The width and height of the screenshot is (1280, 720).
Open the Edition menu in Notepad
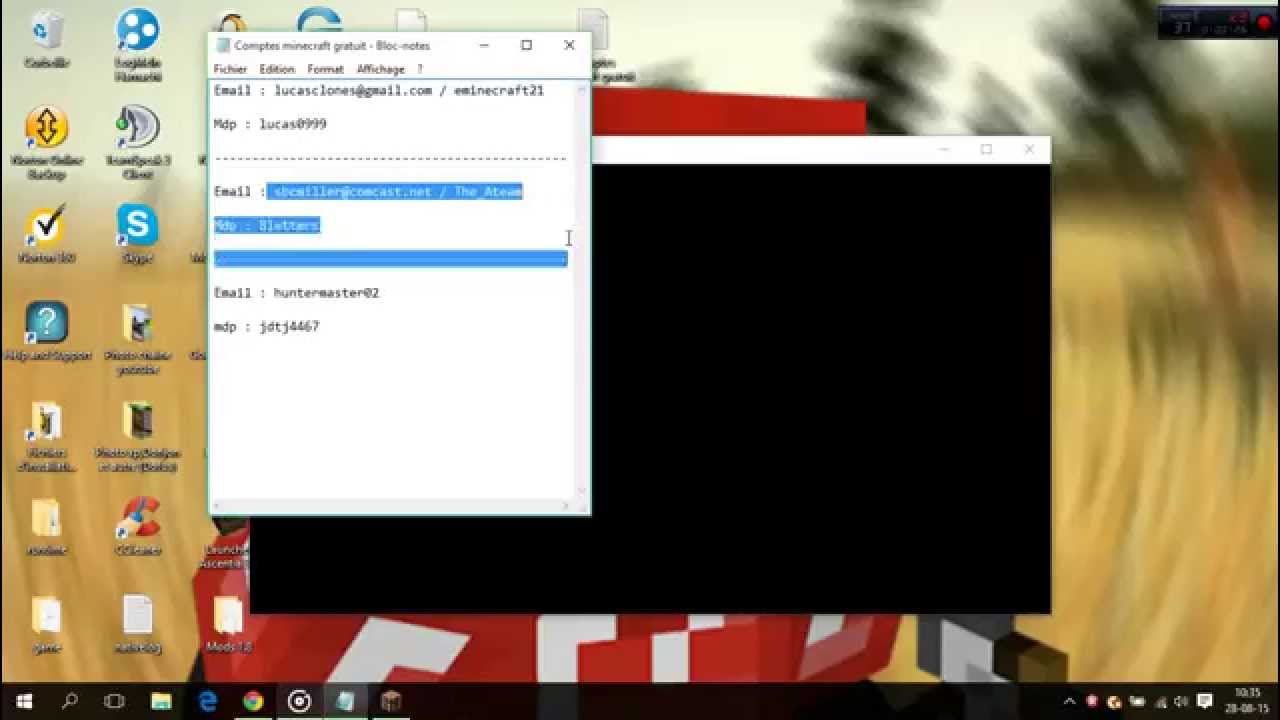tap(277, 69)
